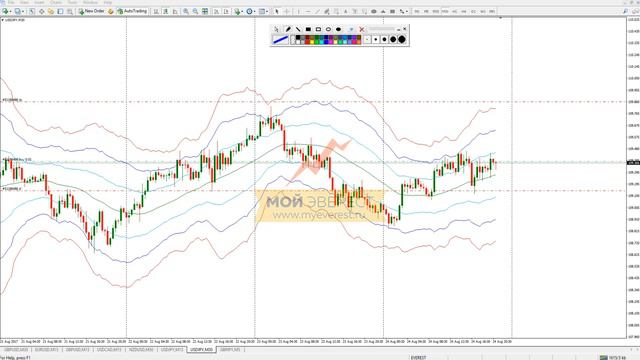Expand the Profiles dropdown arrow
Screen dimensions: 640x360
click(23, 11)
